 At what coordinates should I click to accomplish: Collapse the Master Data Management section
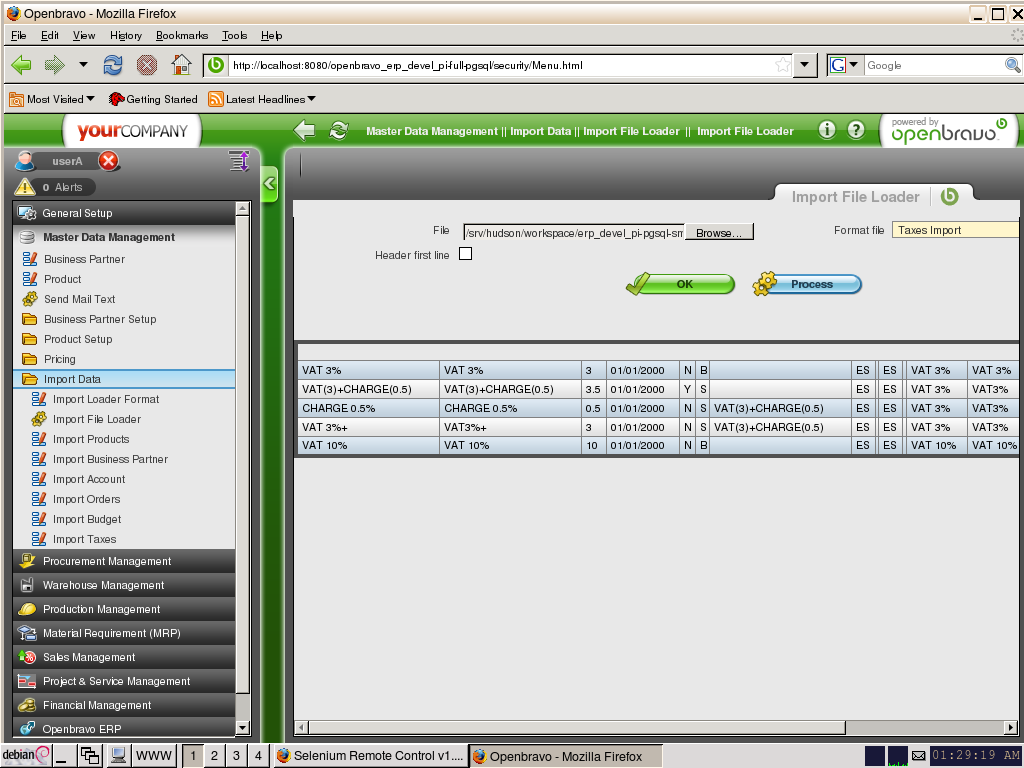coord(124,237)
